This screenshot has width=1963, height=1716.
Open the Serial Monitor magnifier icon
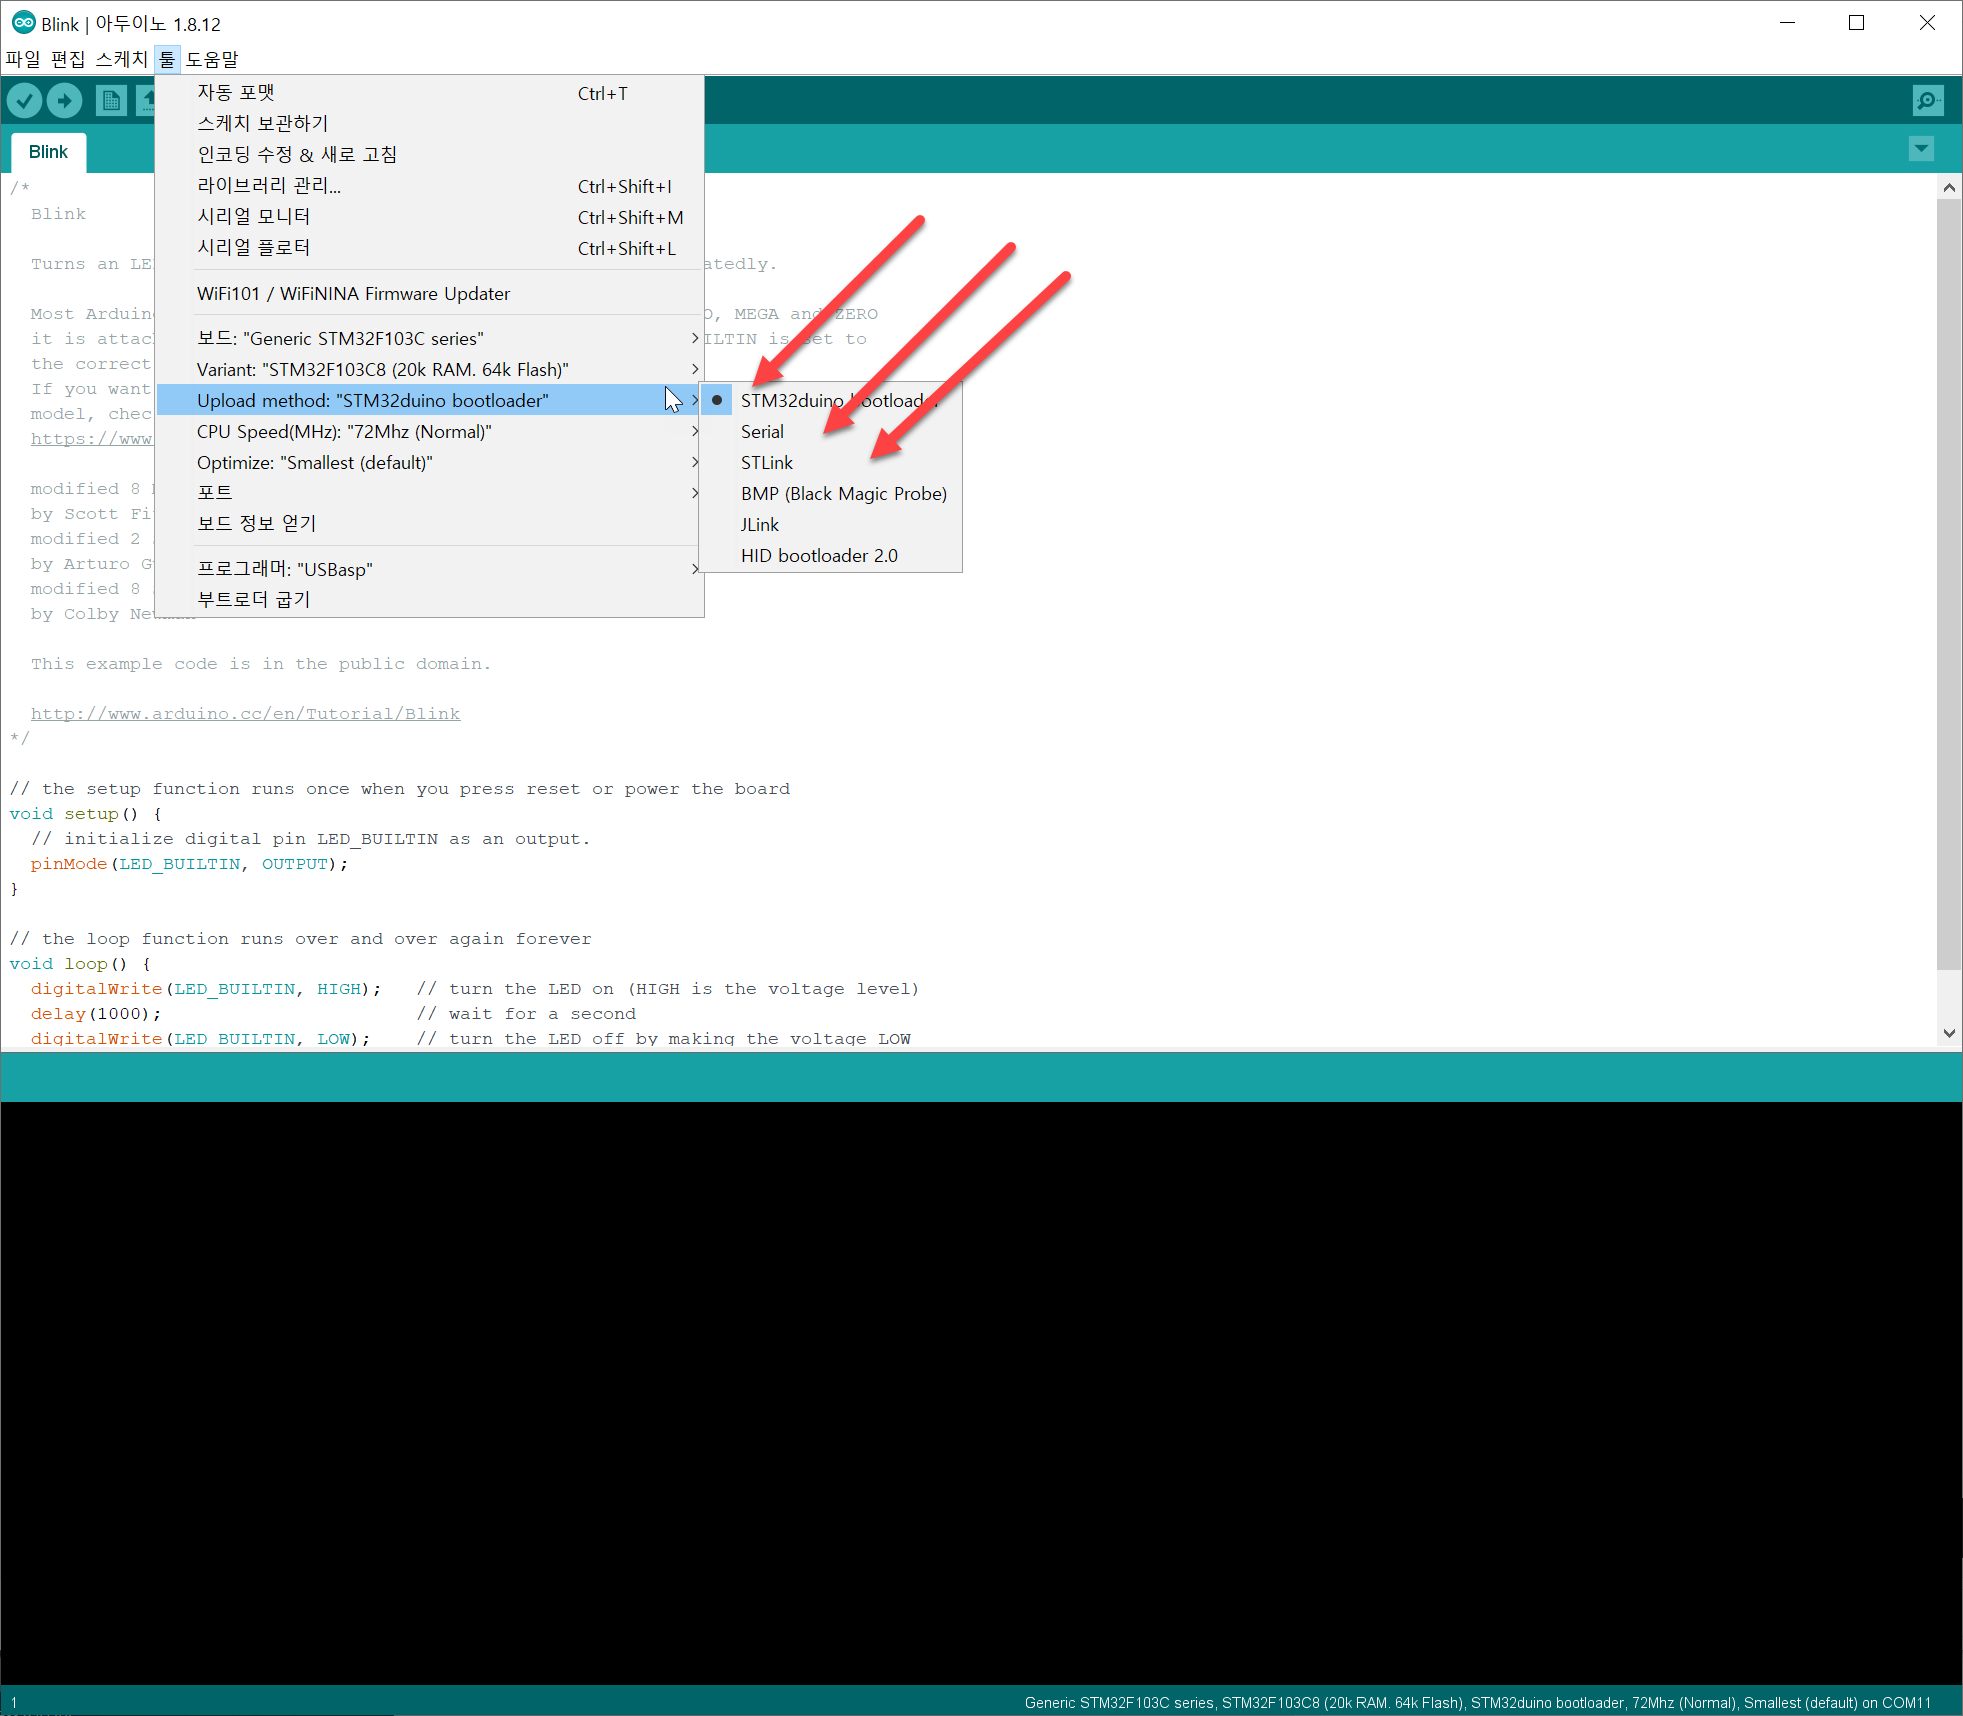[x=1927, y=100]
